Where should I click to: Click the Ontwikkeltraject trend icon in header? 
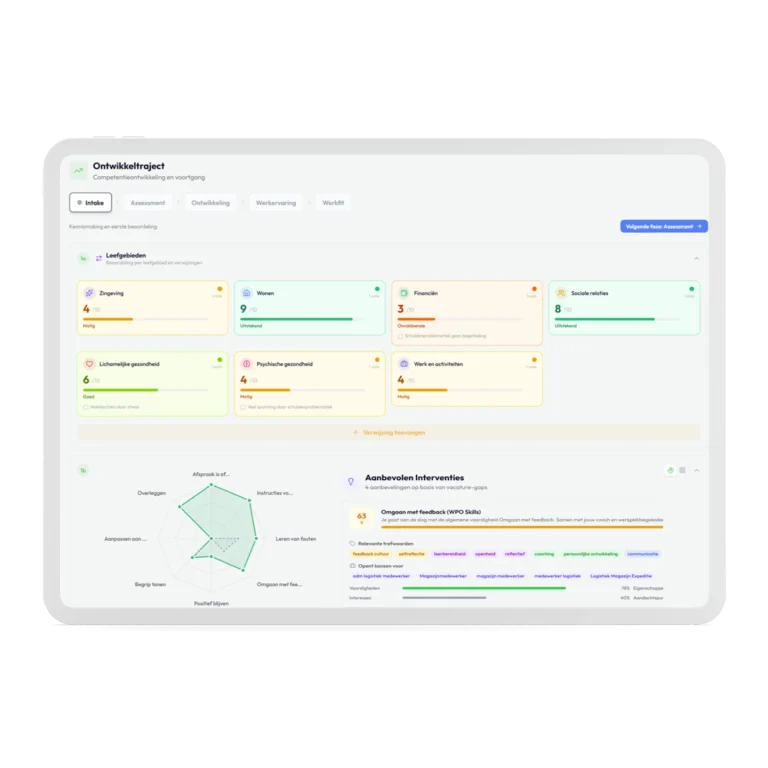point(78,170)
